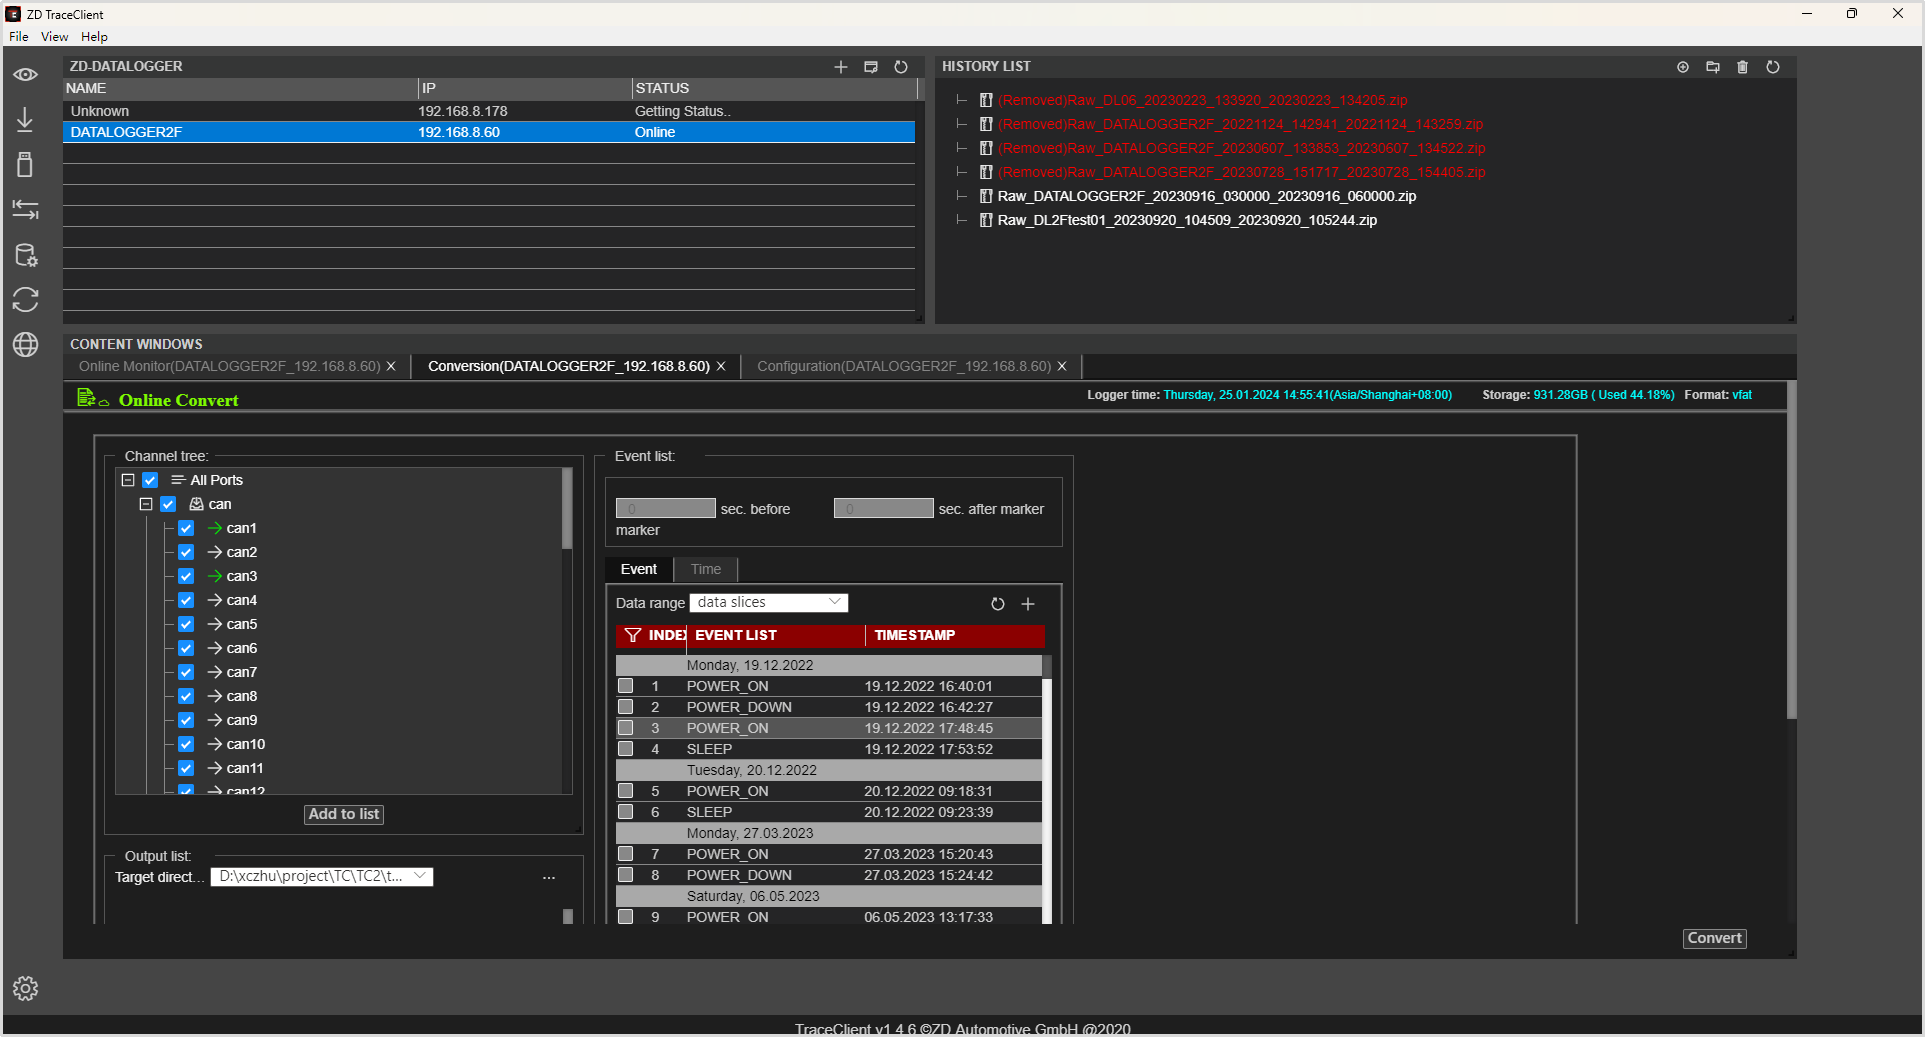This screenshot has width=1927, height=1038.
Task: Open the settings gear at bottom left
Action: coord(25,989)
